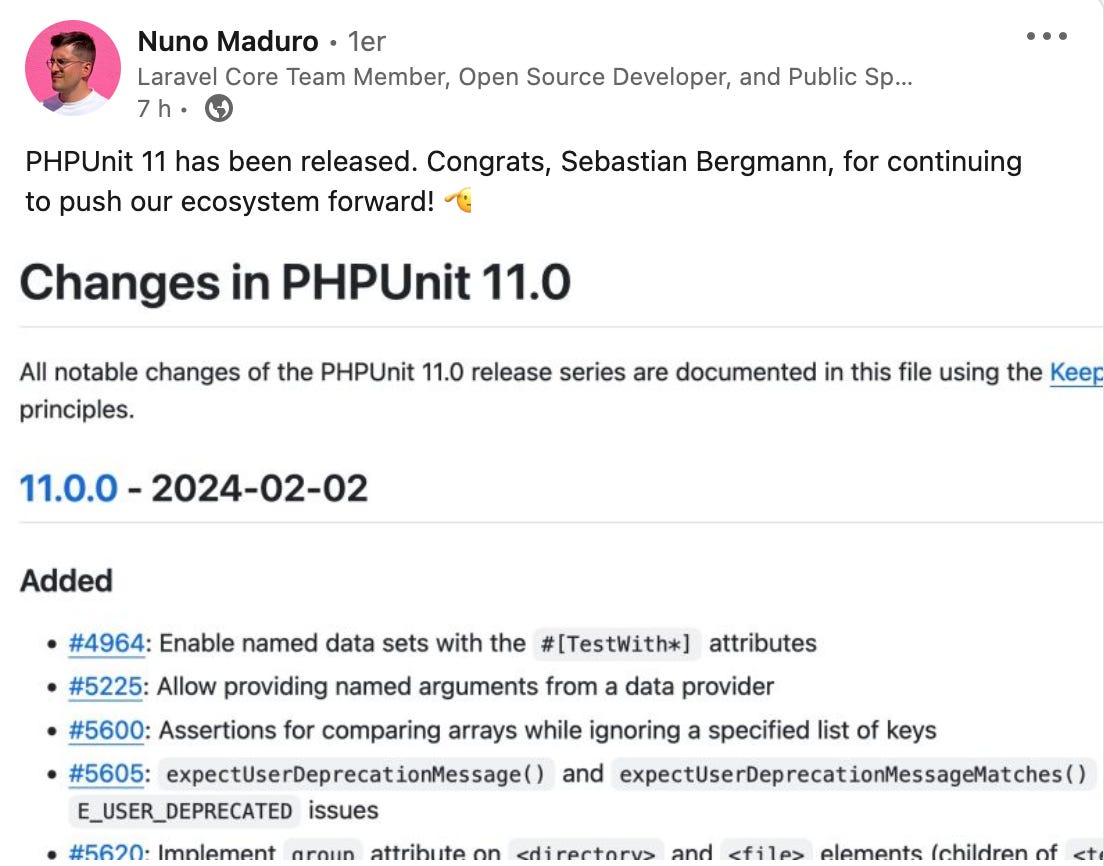Click the Changes in PHPUnit 11.0 heading
The image size is (1104, 866).
295,282
